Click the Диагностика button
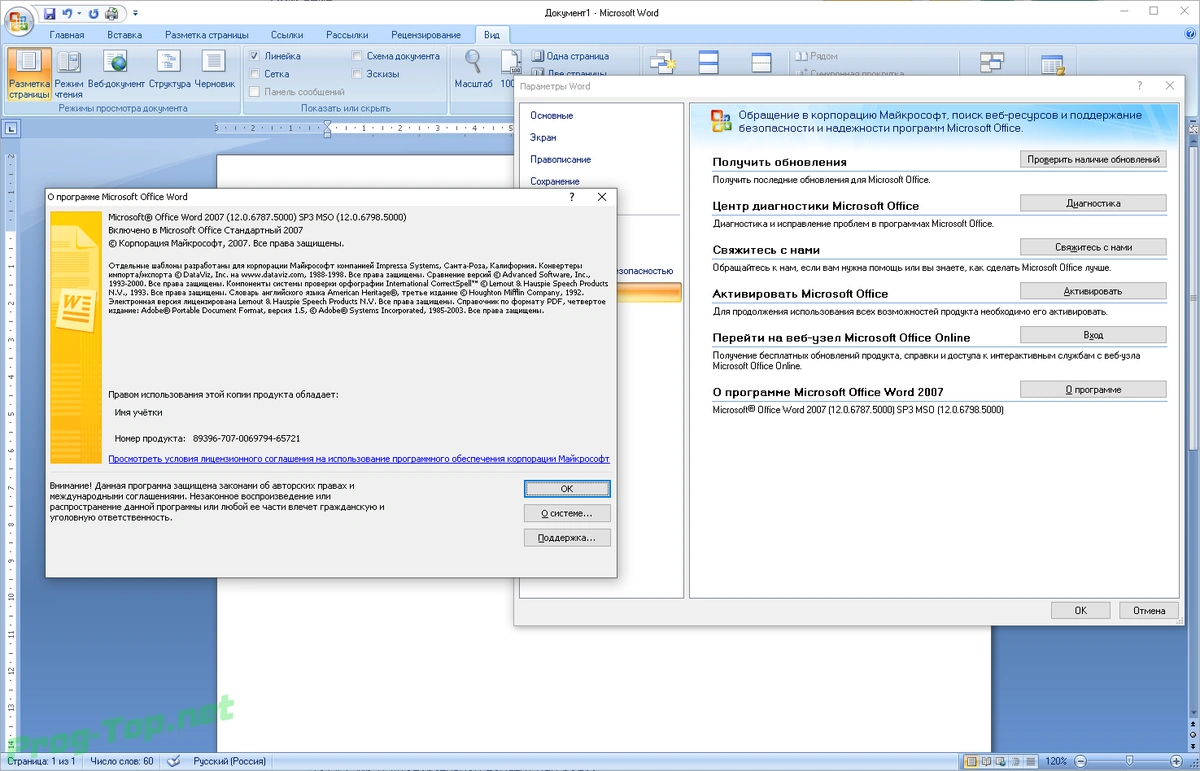Image resolution: width=1200 pixels, height=771 pixels. (1093, 203)
